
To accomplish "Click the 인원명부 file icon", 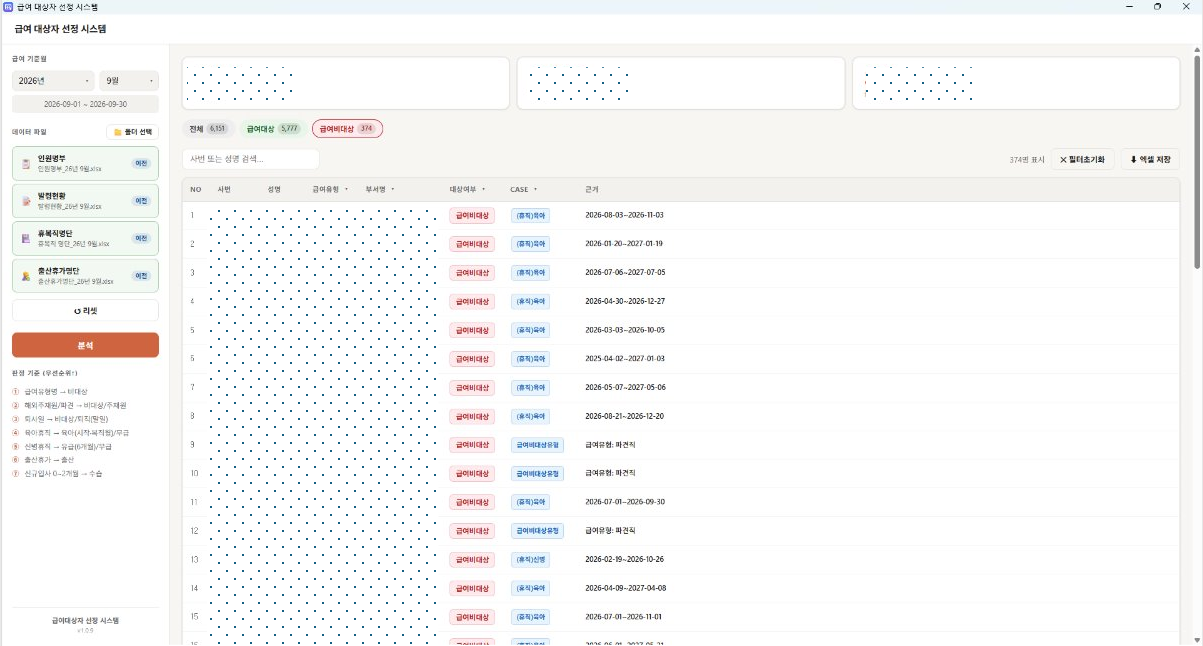I will [x=26, y=164].
